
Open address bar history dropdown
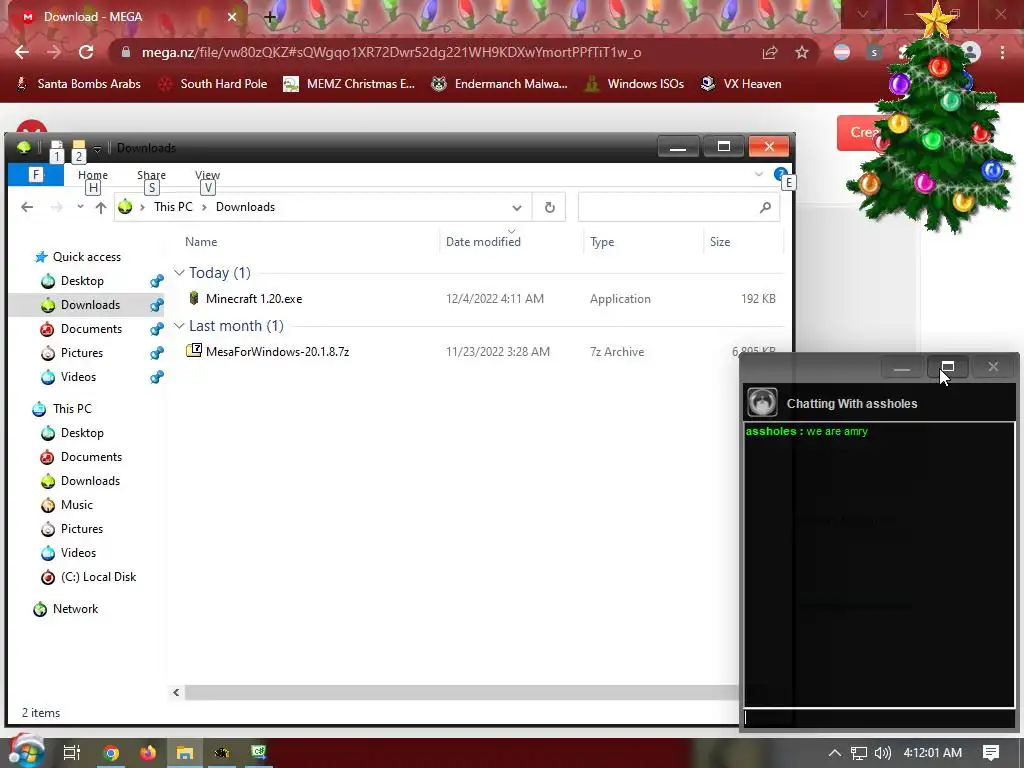pyautogui.click(x=517, y=208)
